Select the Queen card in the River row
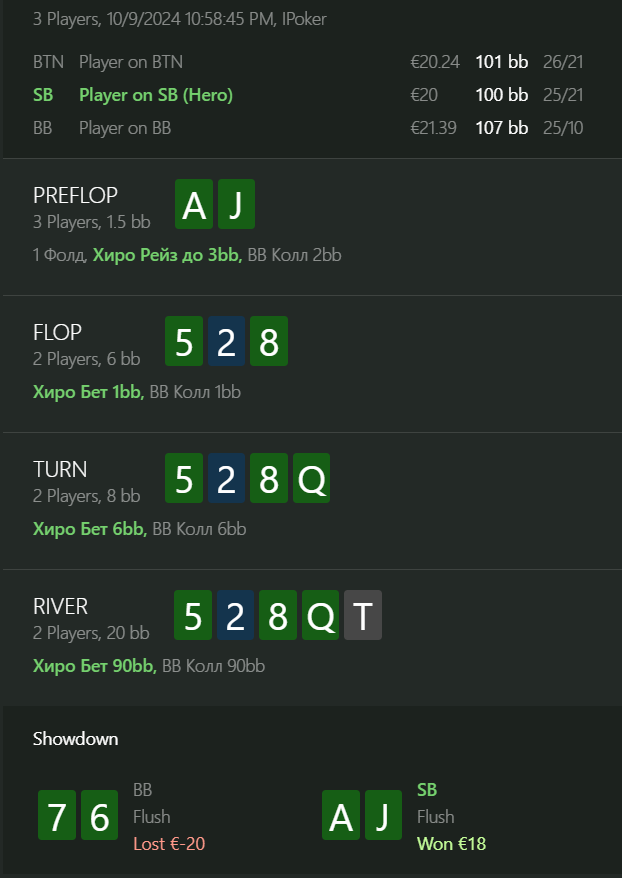Screen dimensions: 622x878 click(x=321, y=616)
